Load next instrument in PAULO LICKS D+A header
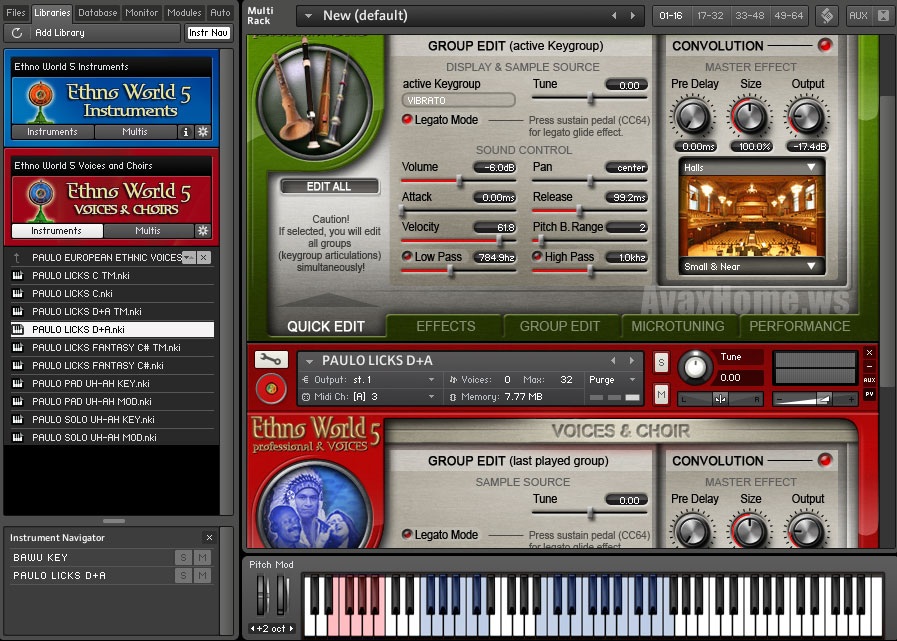 pyautogui.click(x=632, y=361)
